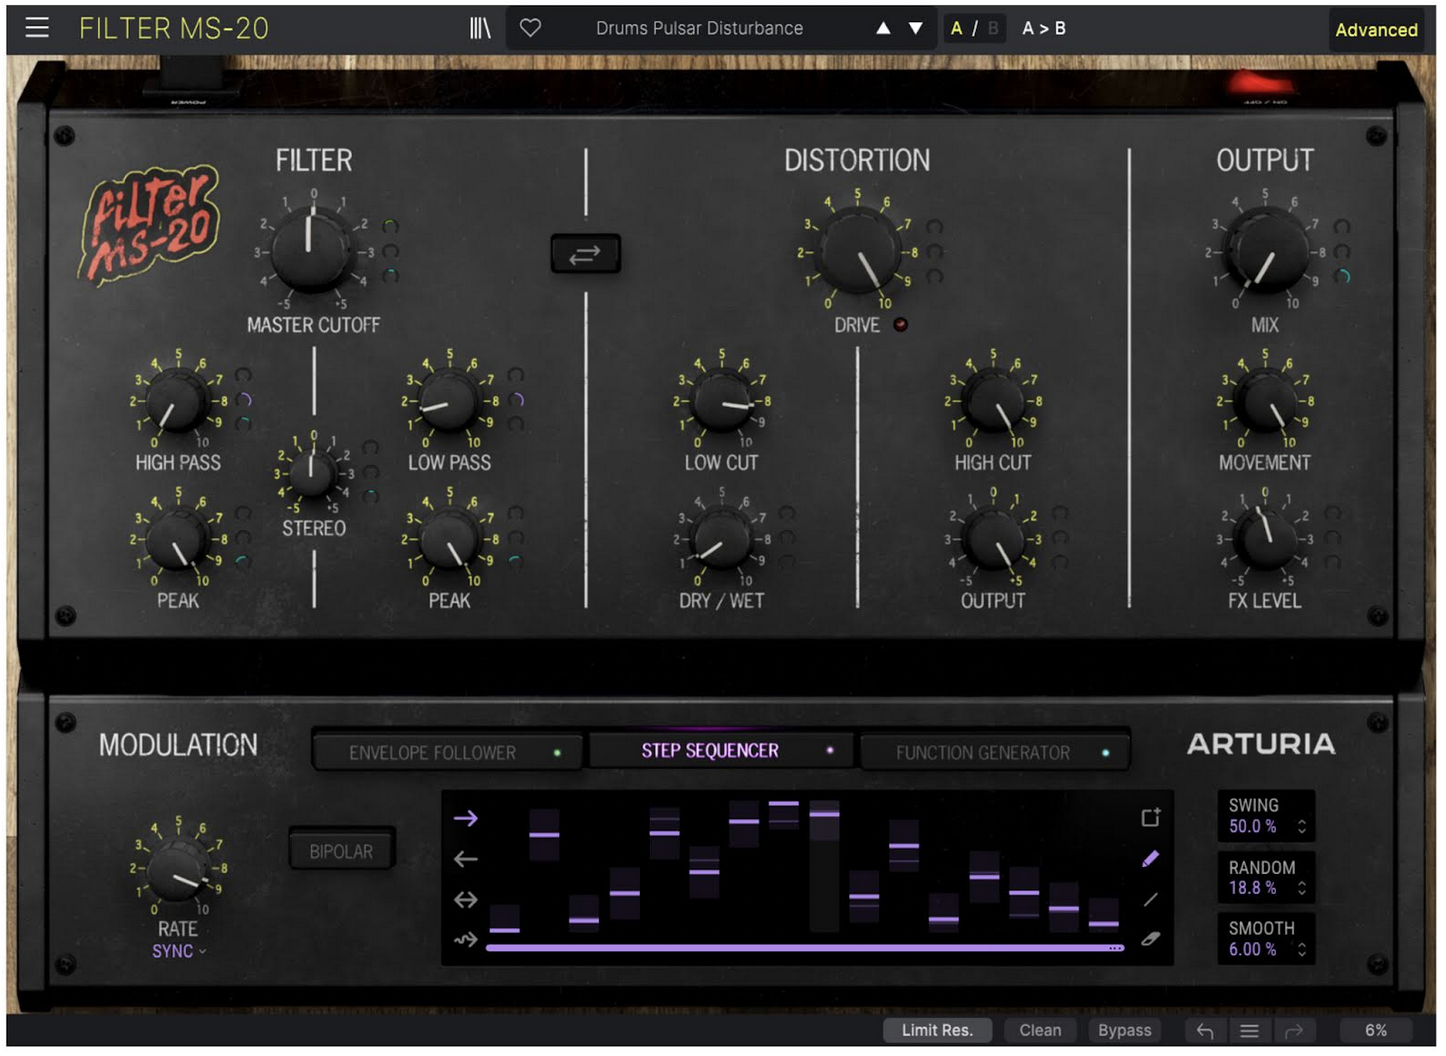Select the line tool in the sequencer
Viewport: 1446px width, 1056px height.
point(1150,899)
